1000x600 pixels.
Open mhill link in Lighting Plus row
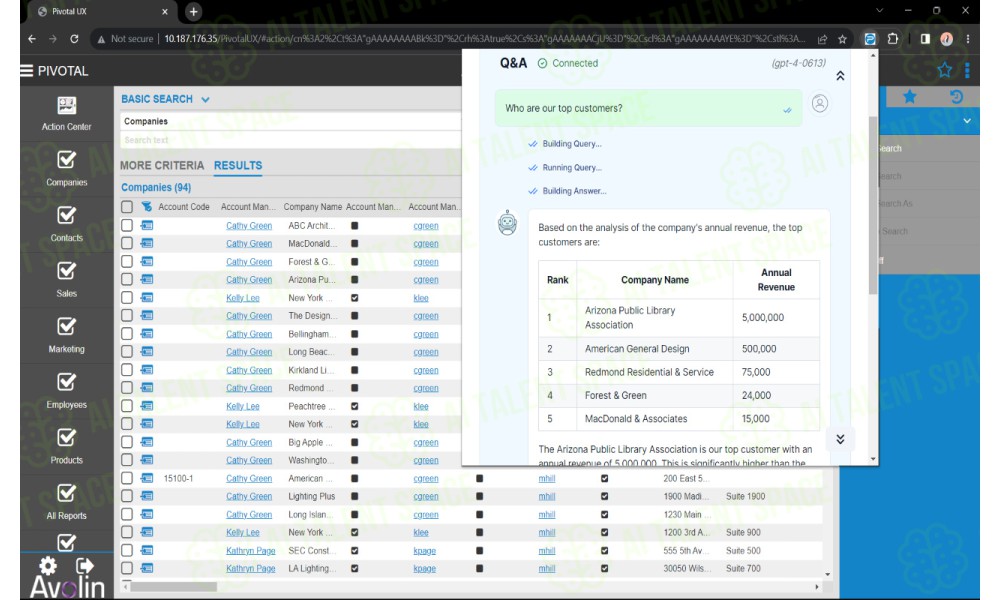click(x=547, y=496)
